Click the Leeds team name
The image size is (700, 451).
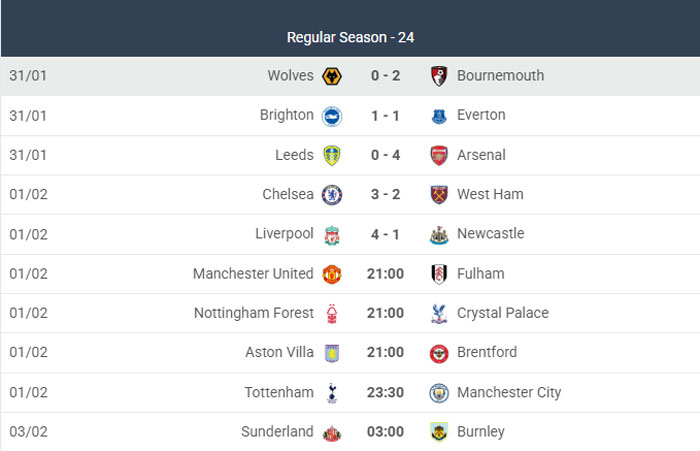coord(294,155)
